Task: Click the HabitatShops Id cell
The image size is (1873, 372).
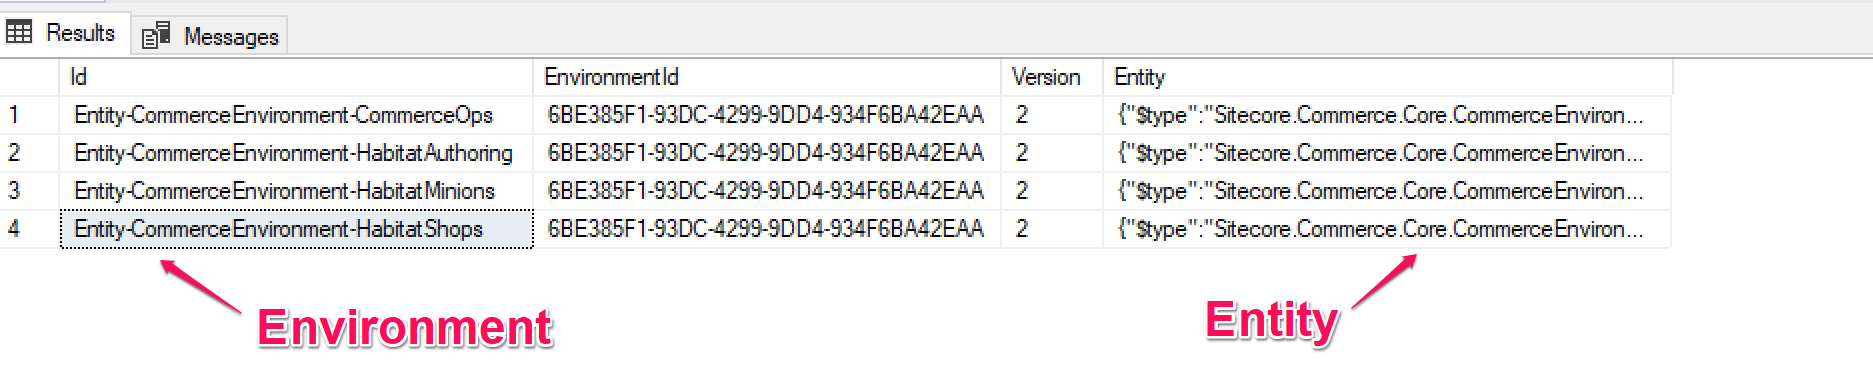Action: tap(297, 229)
